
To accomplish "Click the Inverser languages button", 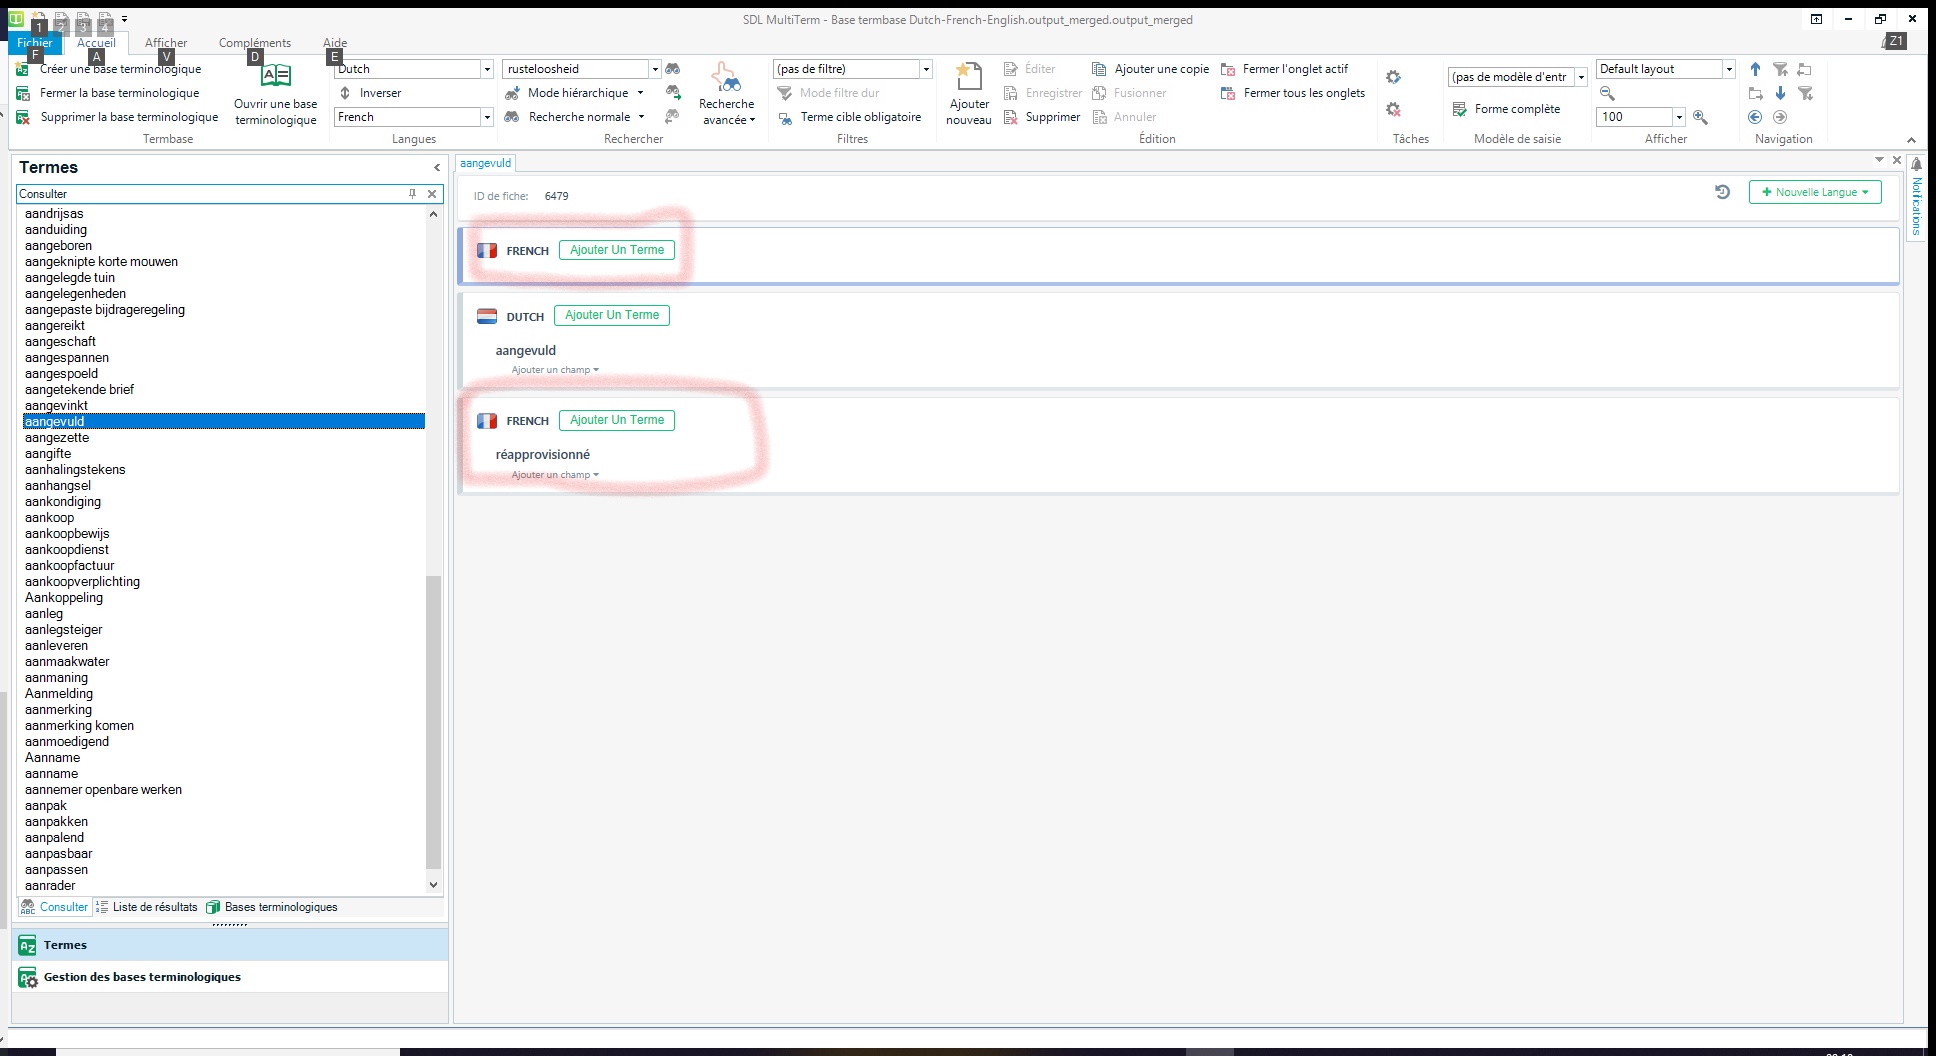I will point(370,93).
